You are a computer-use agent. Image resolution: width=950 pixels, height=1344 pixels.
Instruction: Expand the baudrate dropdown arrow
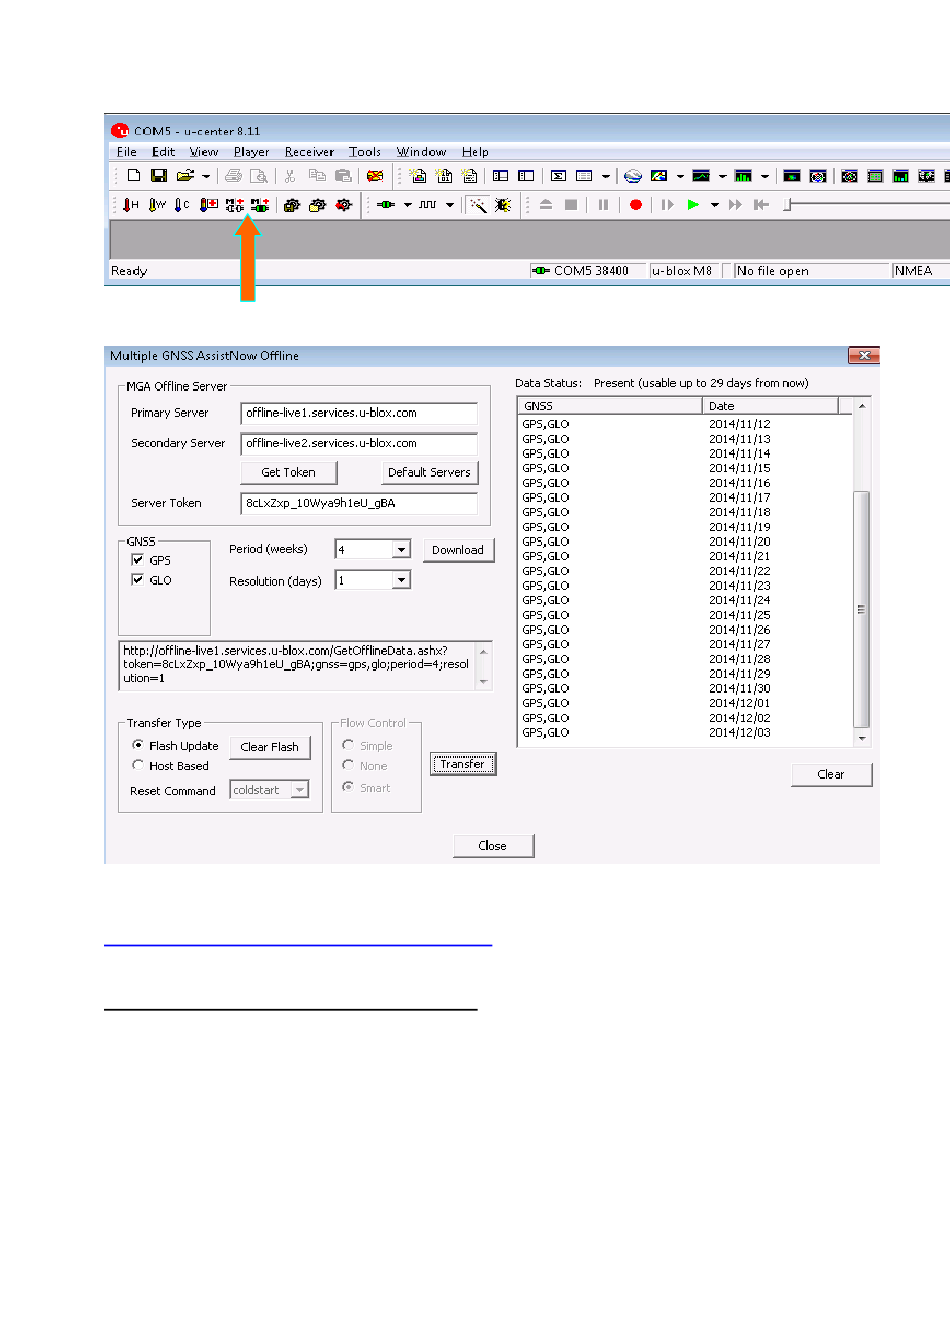450,205
